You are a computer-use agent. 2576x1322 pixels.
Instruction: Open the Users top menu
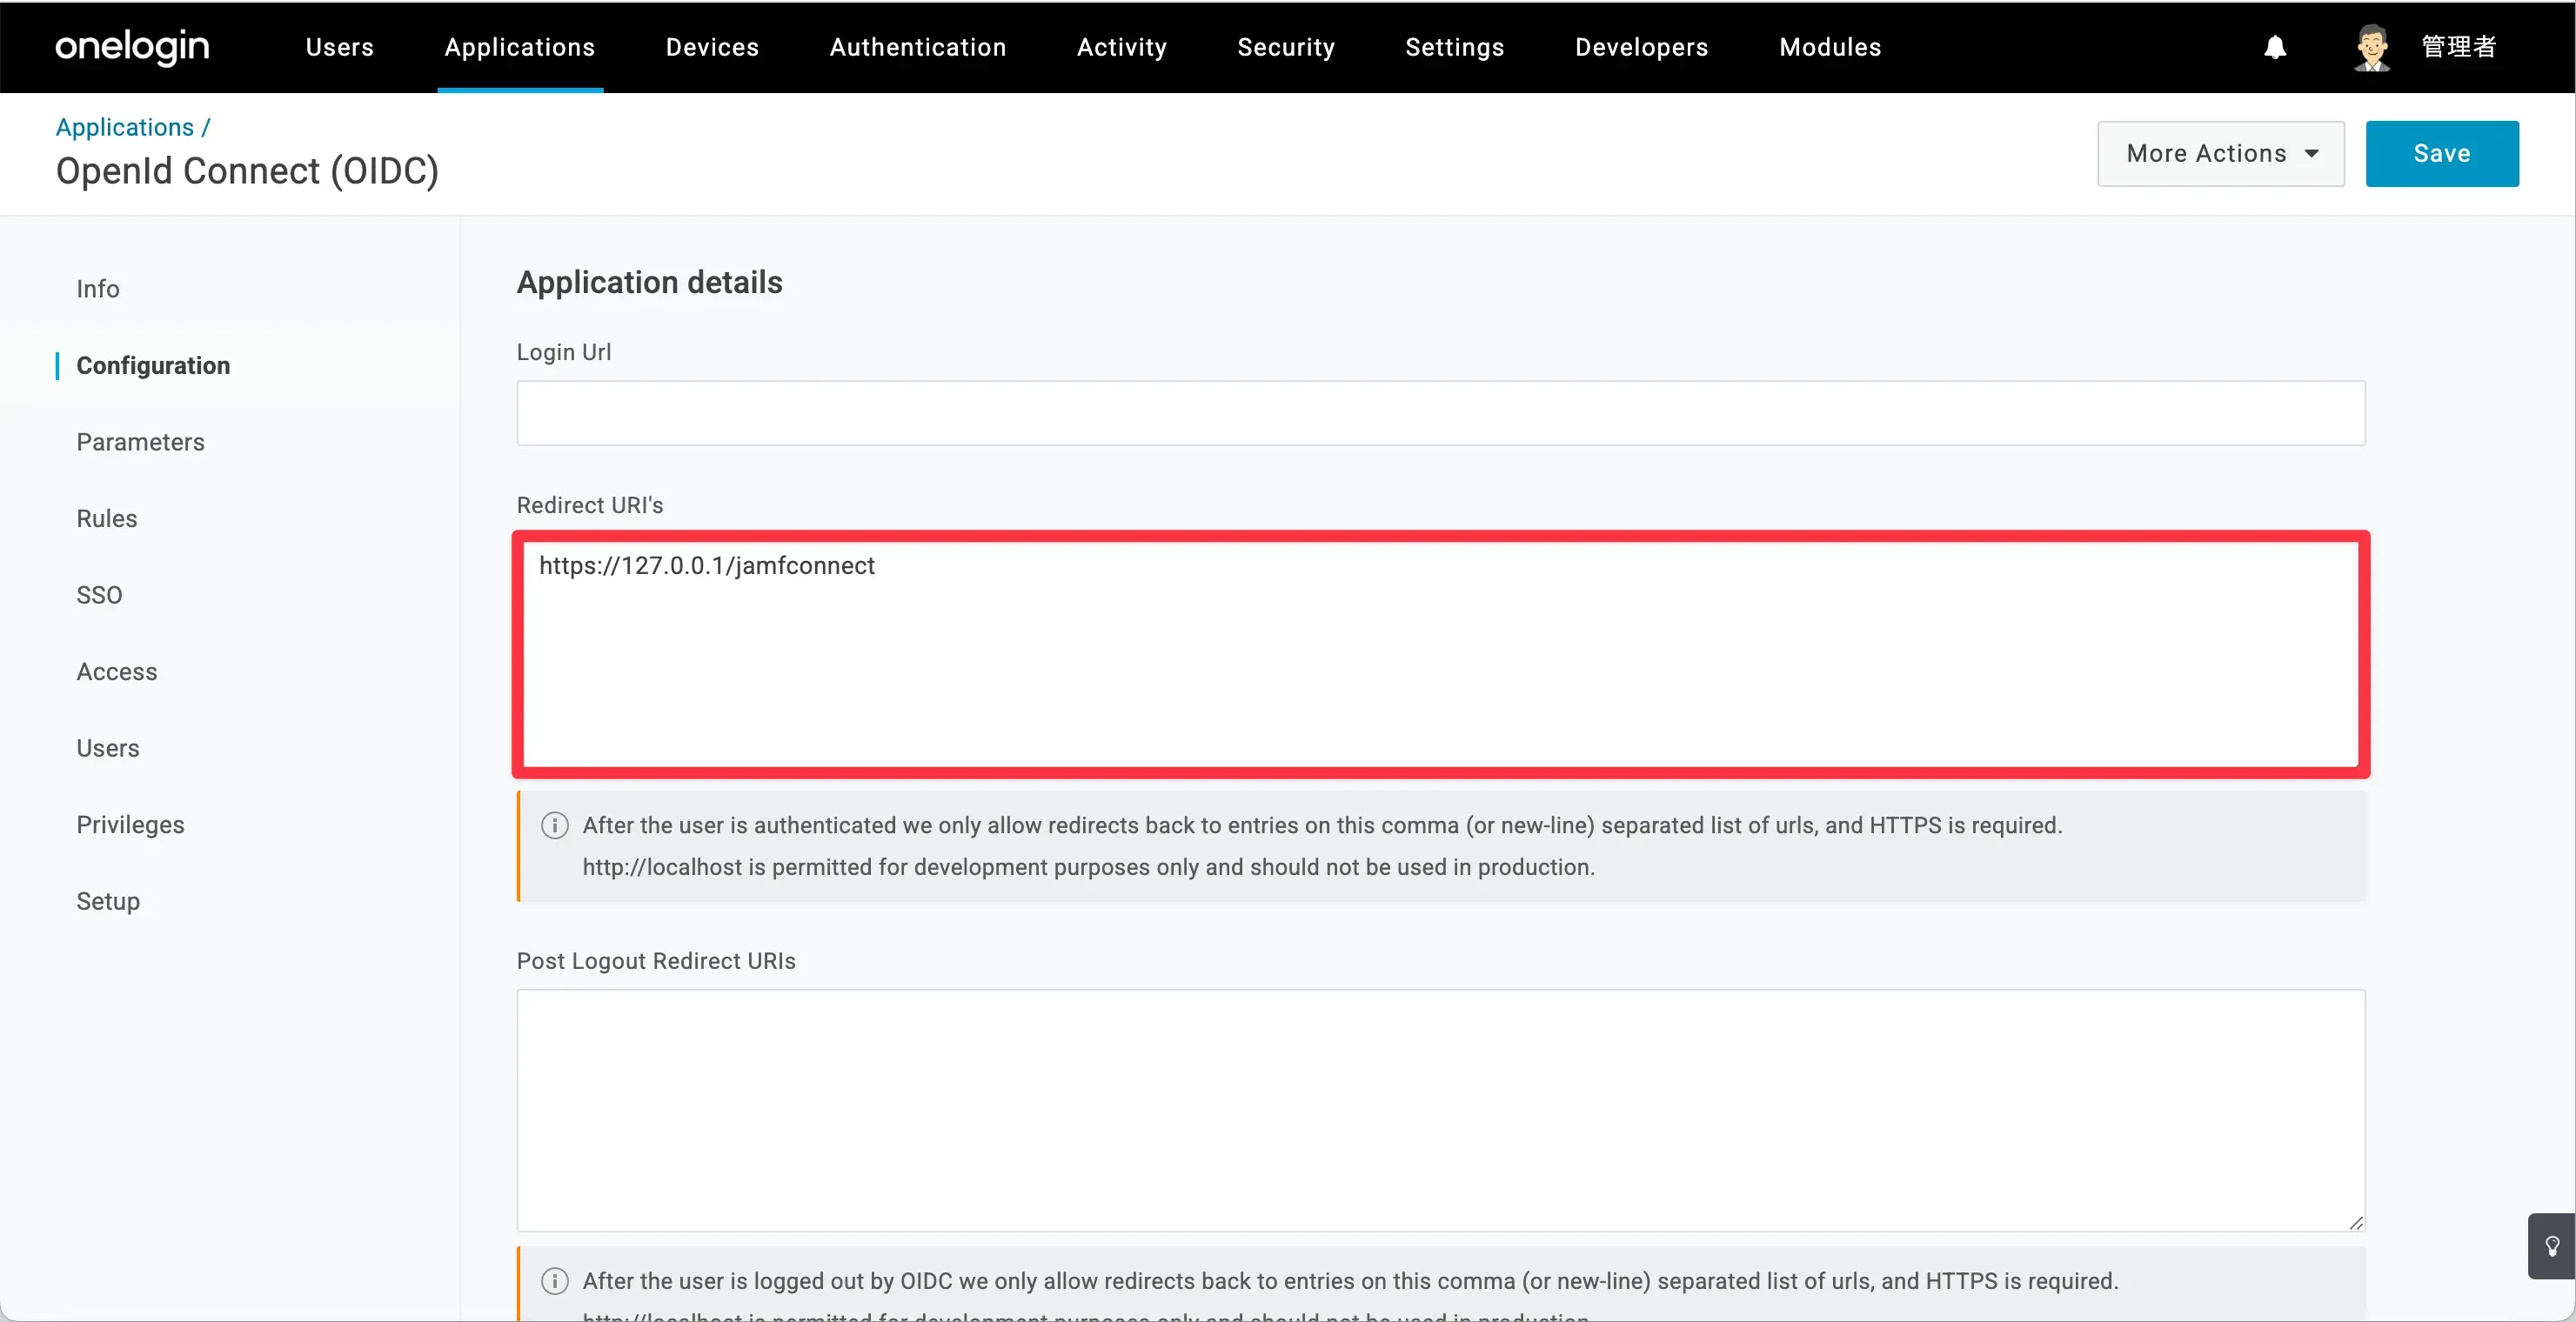pos(339,47)
